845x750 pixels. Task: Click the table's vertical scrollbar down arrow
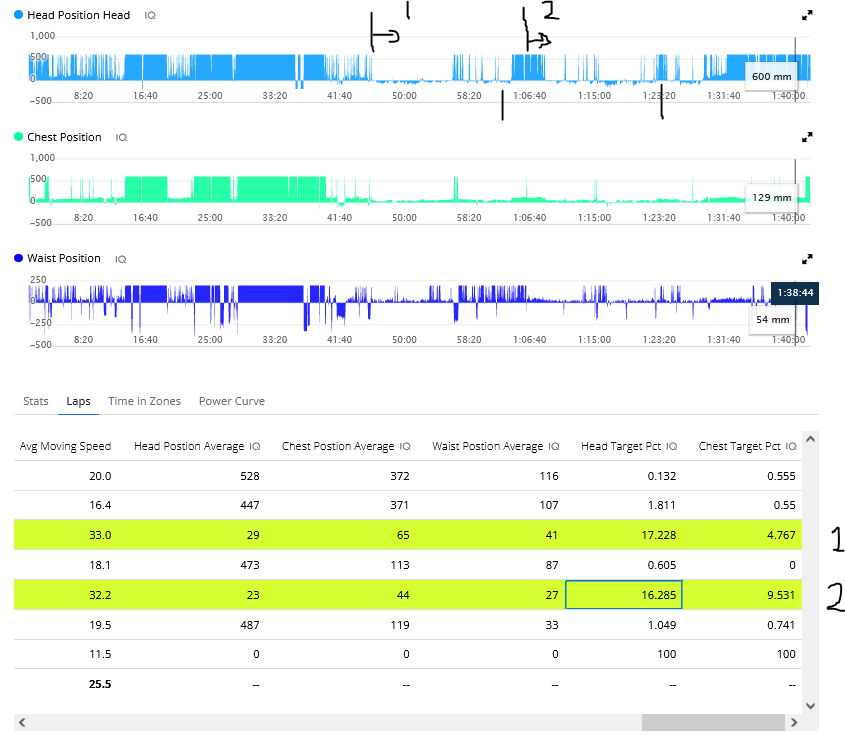coord(811,704)
